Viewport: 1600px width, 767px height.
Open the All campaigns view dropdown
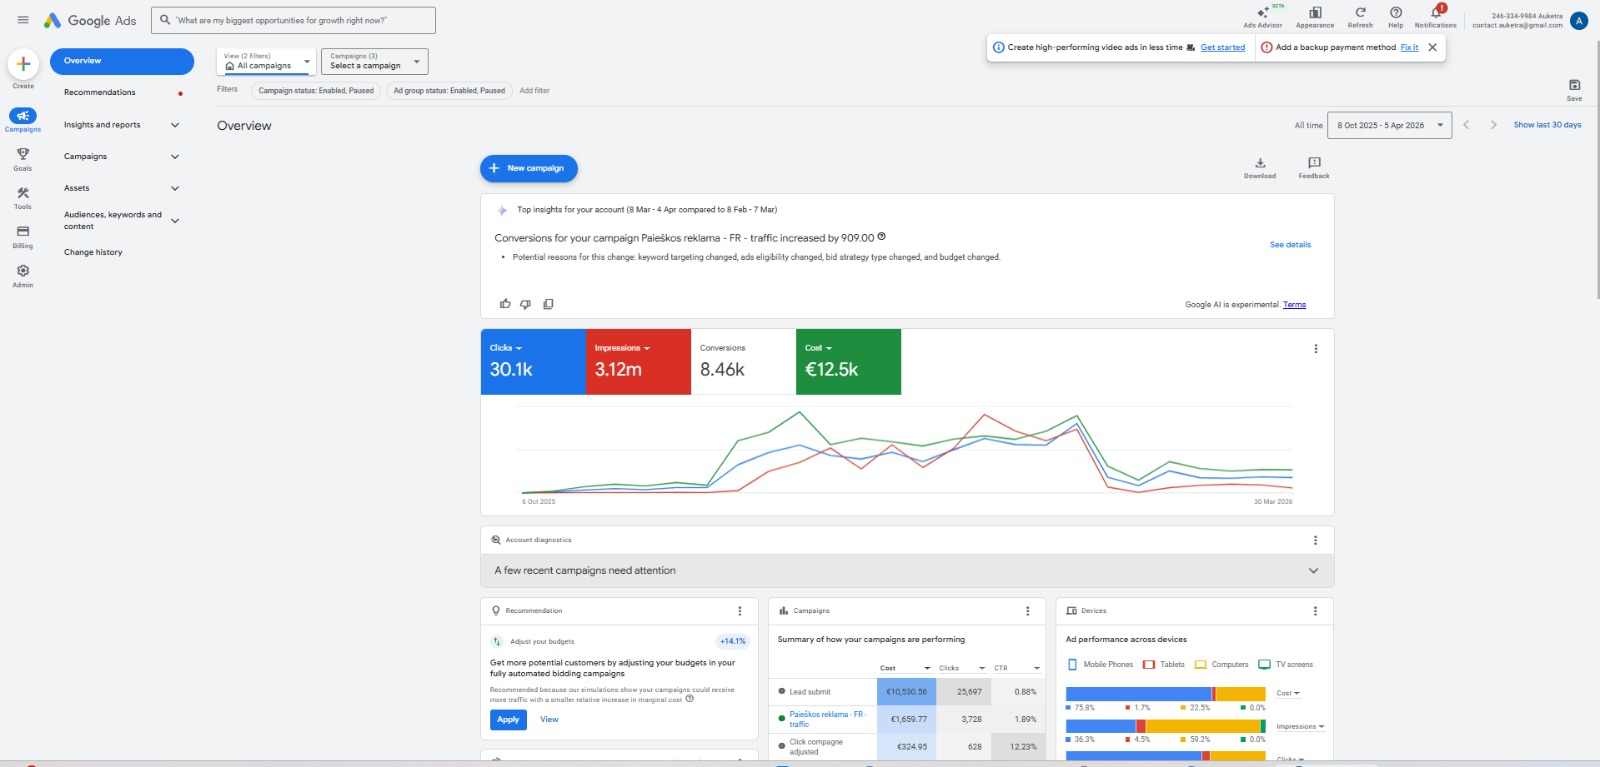266,62
